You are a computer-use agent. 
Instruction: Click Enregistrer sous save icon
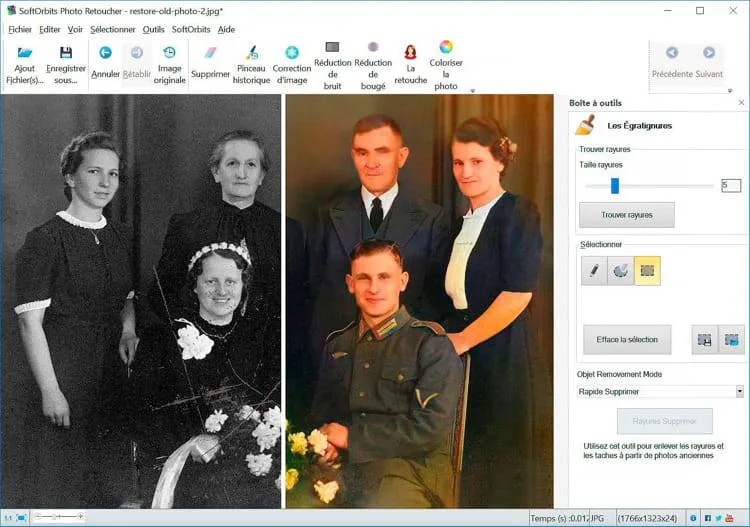click(66, 53)
